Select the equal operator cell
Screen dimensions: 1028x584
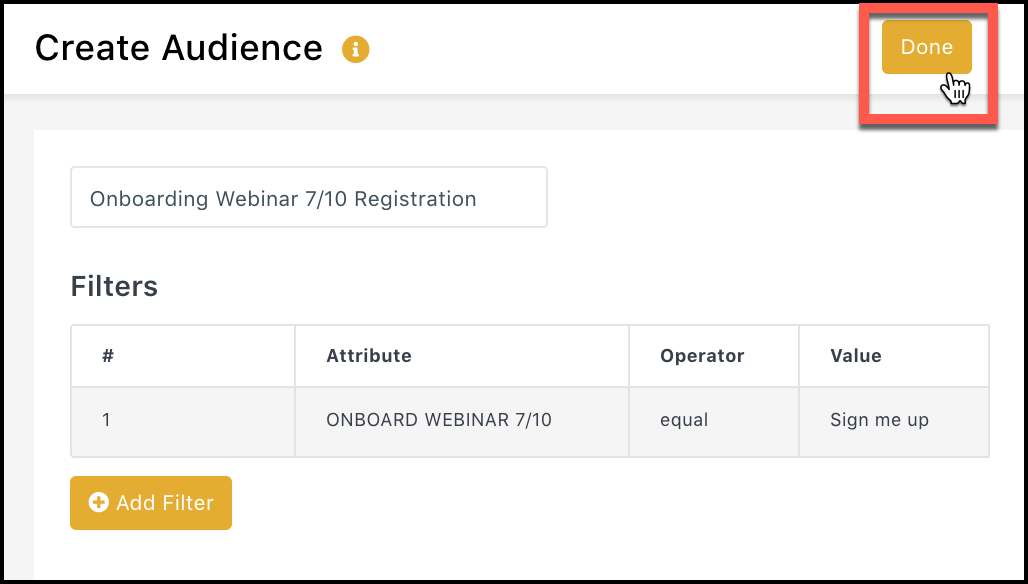click(713, 421)
